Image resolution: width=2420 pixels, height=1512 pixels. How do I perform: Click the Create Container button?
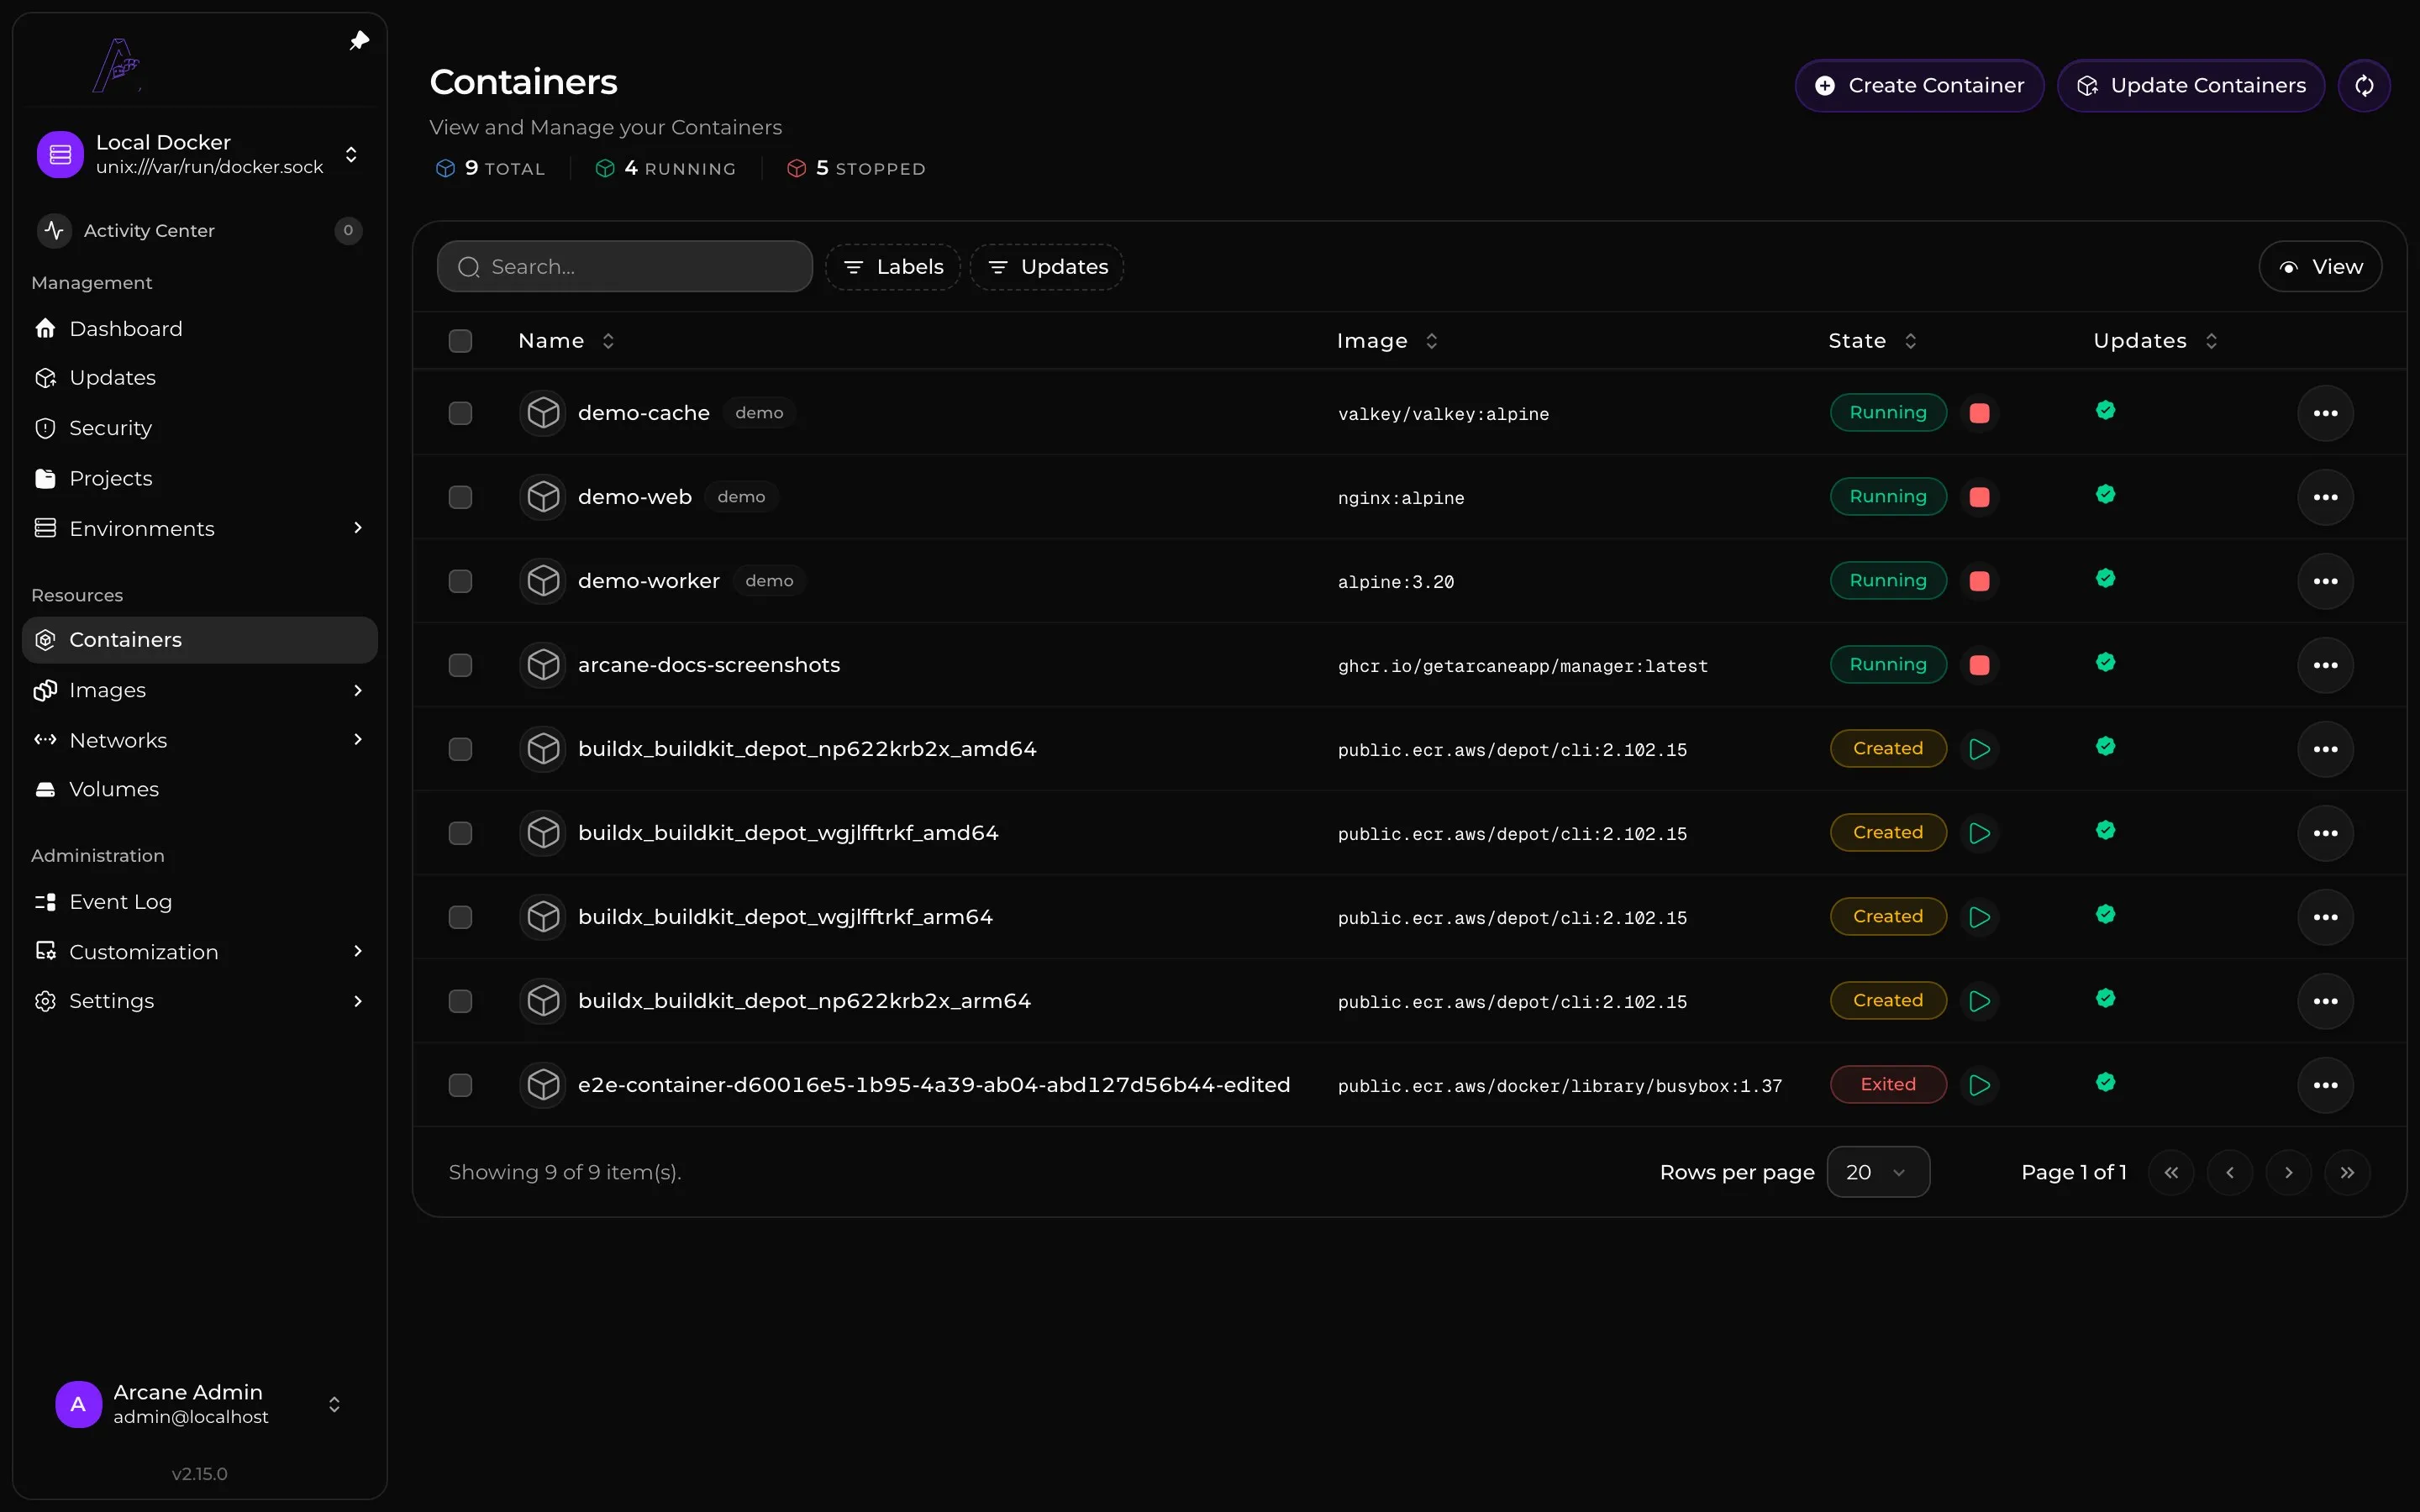[1919, 86]
